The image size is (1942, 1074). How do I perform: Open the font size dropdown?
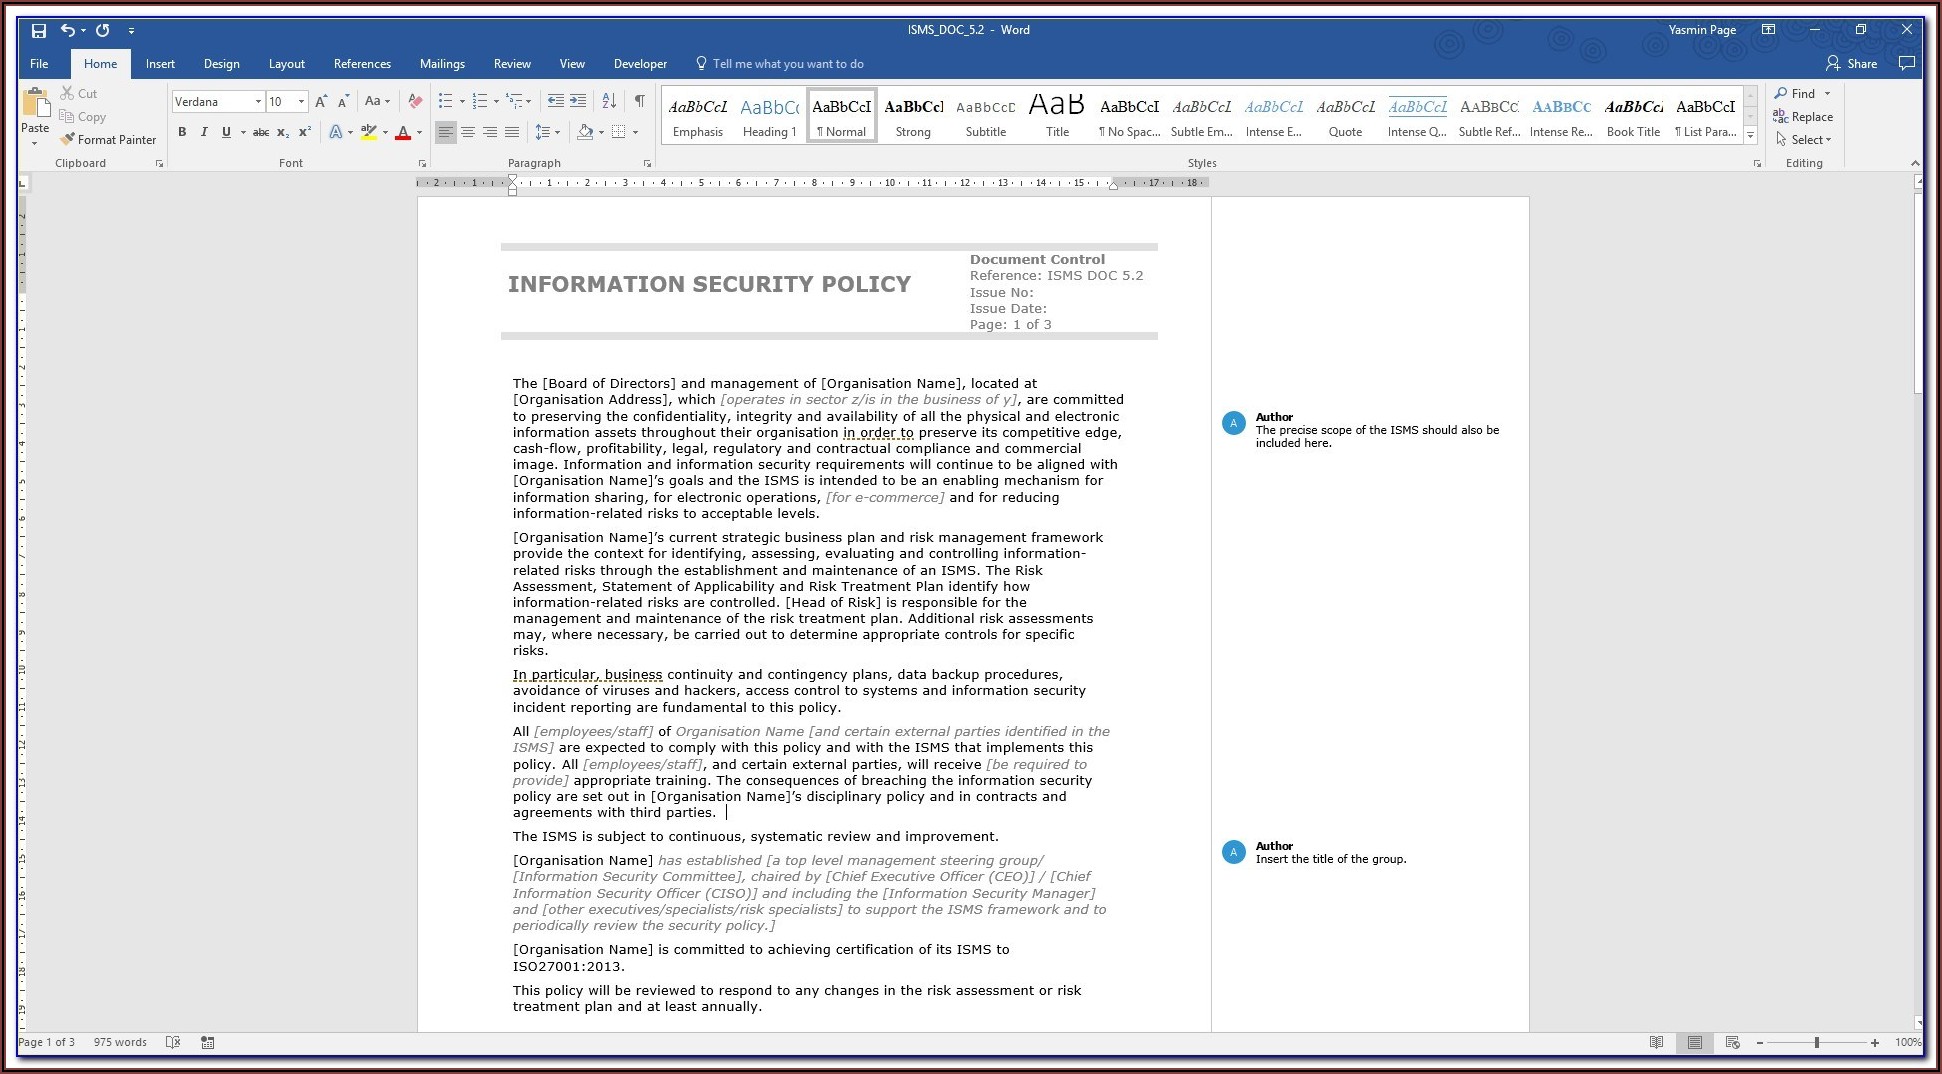pos(301,102)
